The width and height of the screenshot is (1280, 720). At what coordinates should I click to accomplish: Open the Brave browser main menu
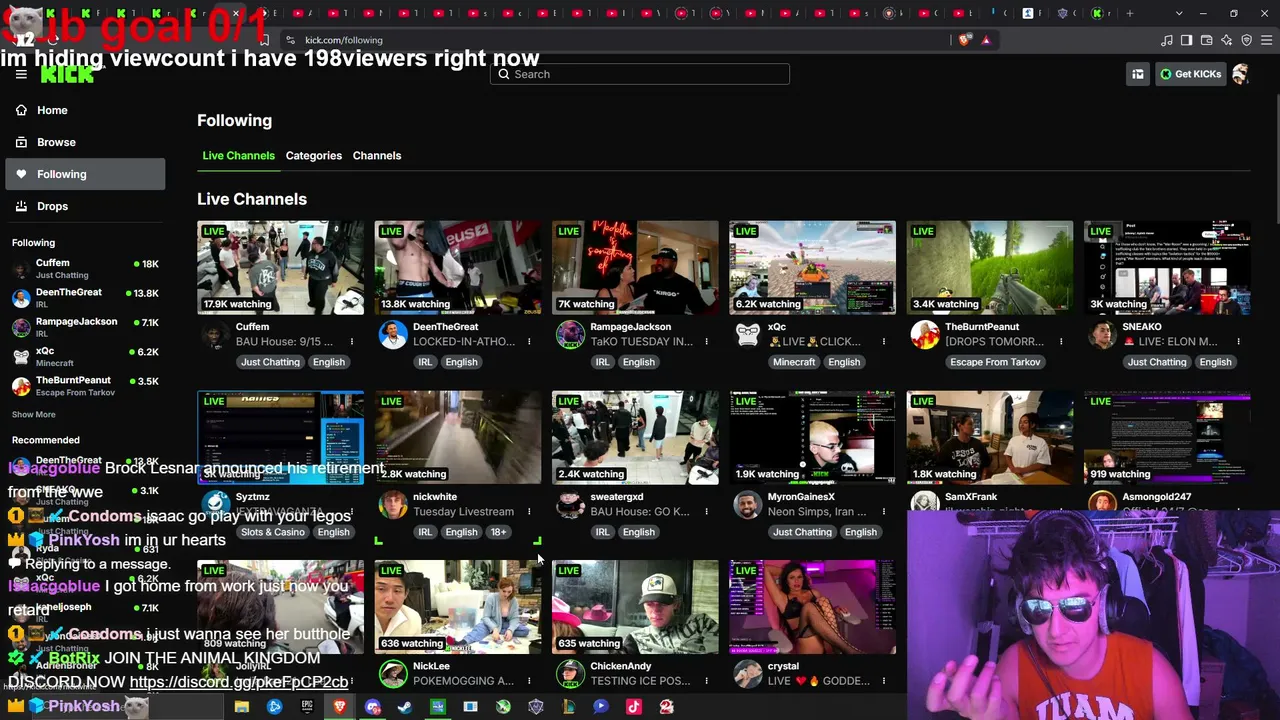coord(1267,40)
